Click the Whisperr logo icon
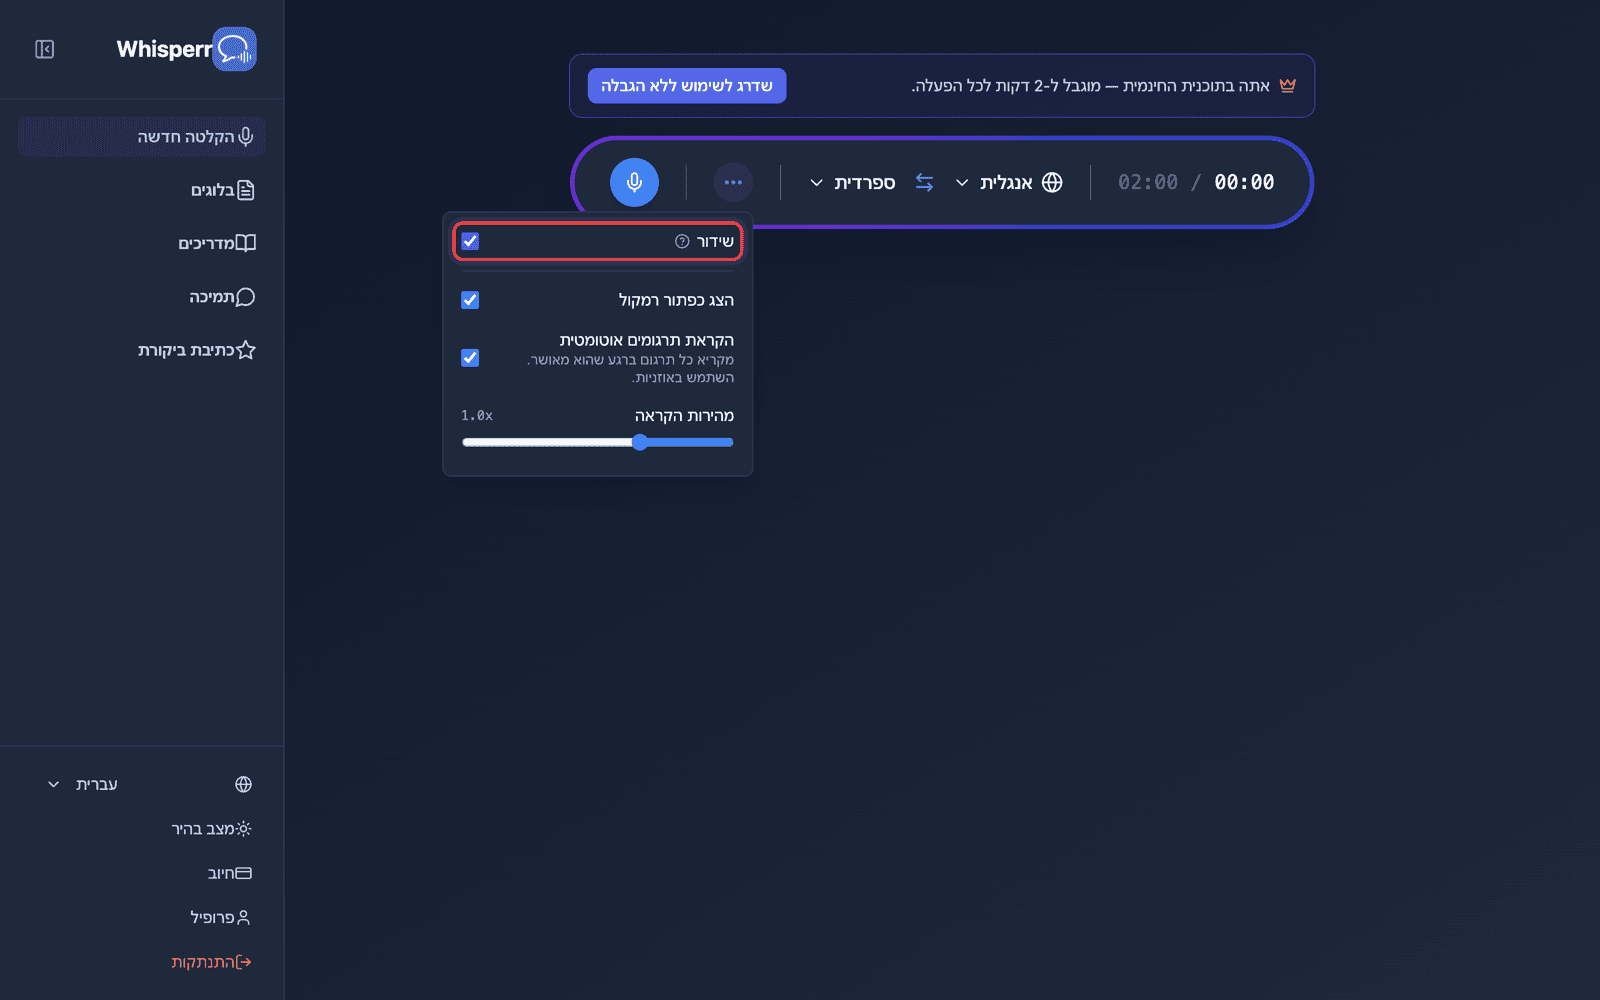 click(235, 49)
